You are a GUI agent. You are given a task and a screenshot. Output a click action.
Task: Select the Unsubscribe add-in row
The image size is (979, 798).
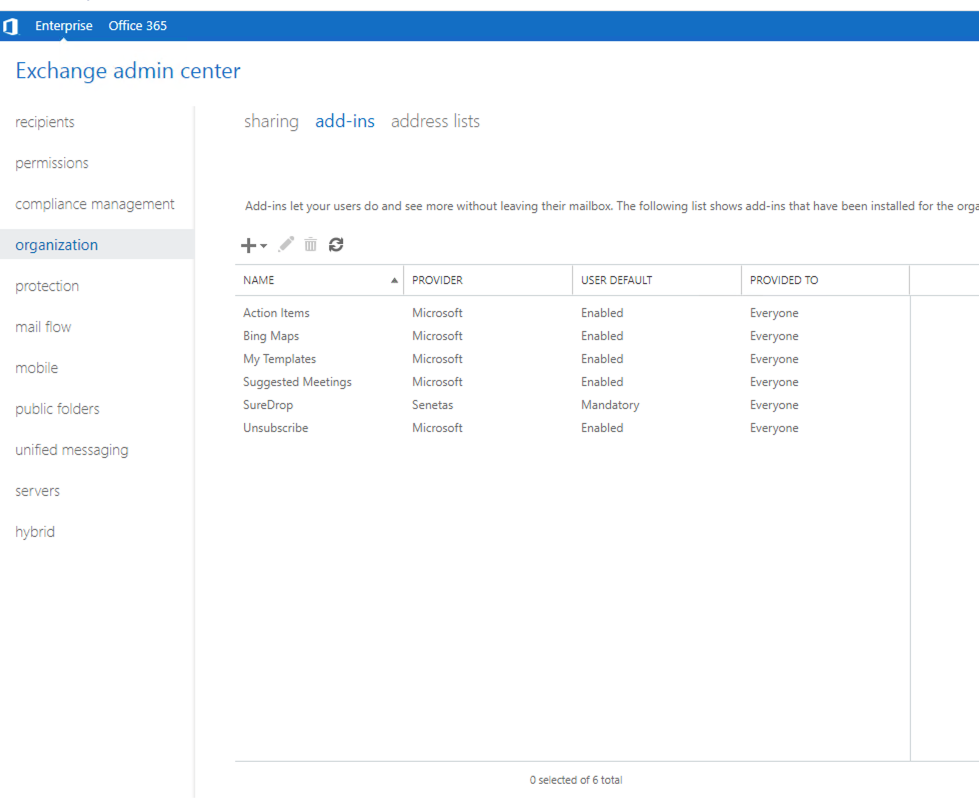(x=572, y=428)
